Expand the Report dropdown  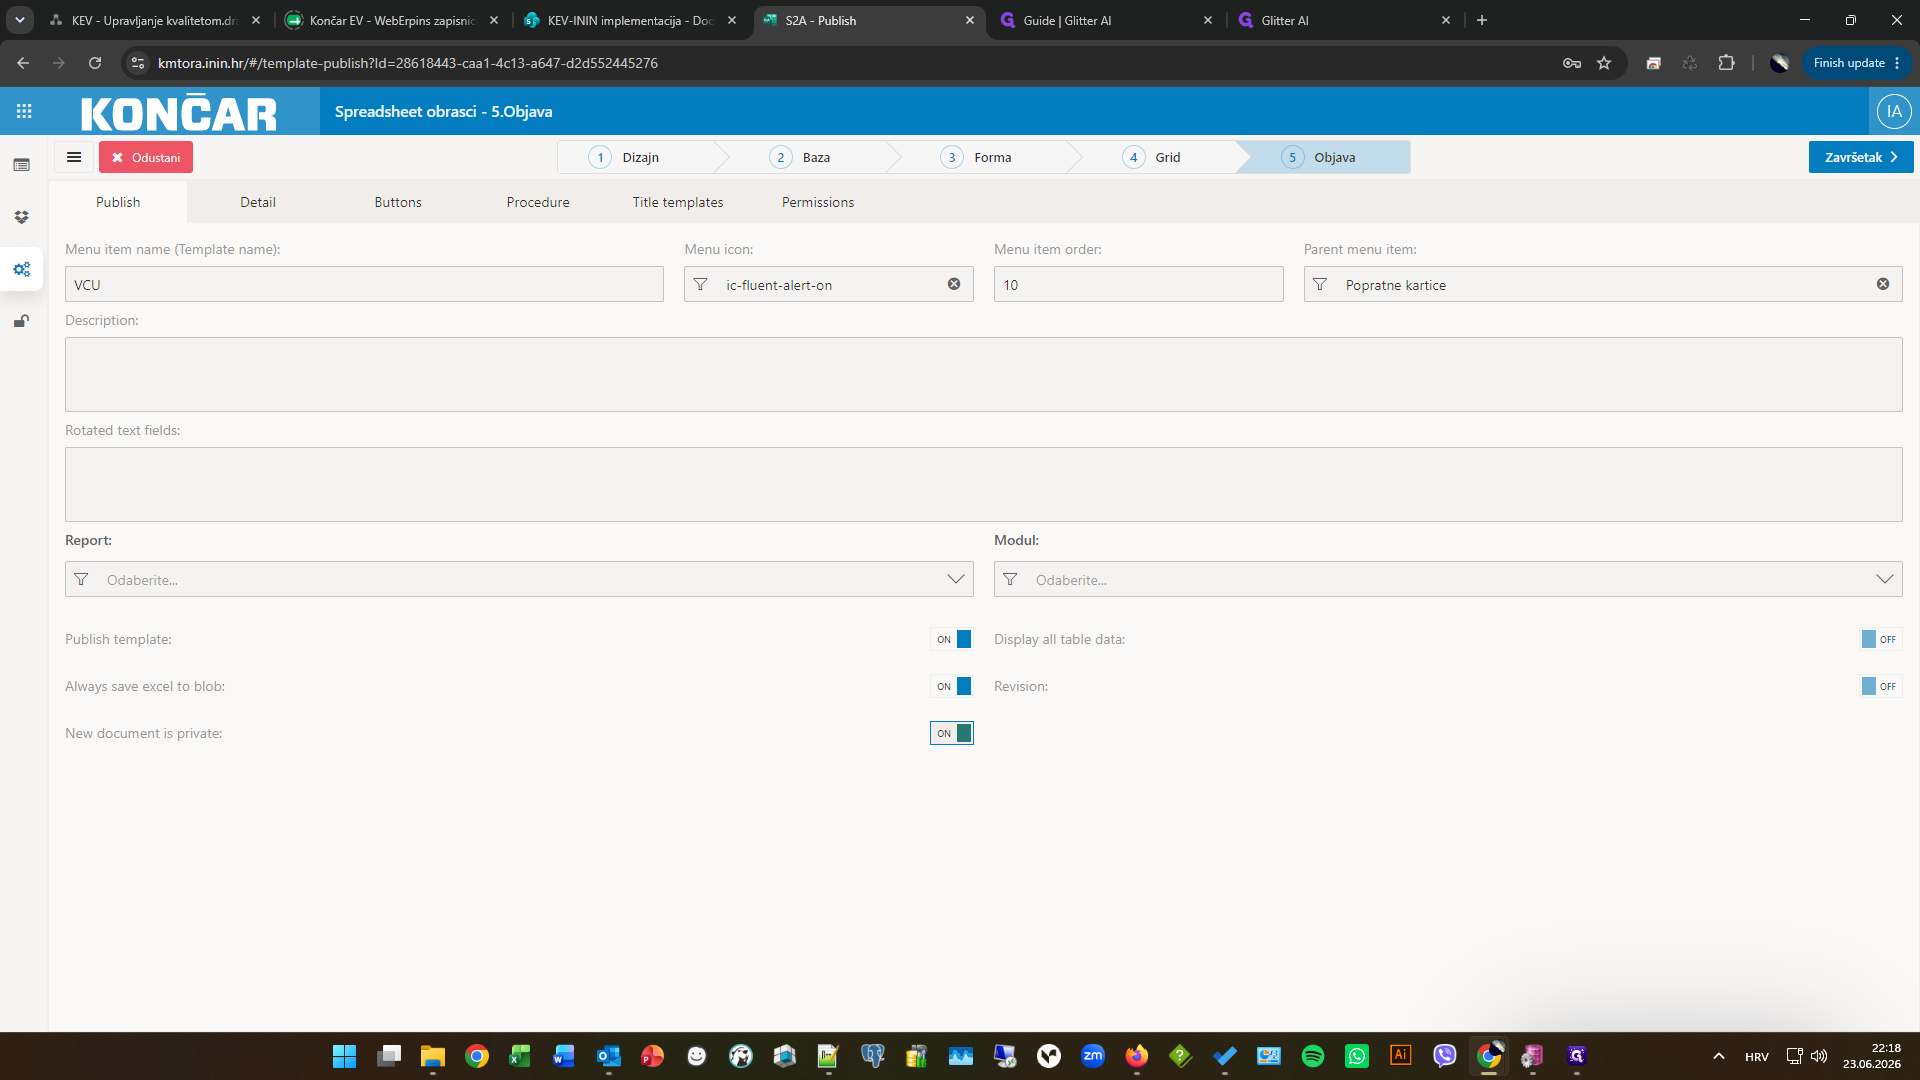(x=519, y=579)
